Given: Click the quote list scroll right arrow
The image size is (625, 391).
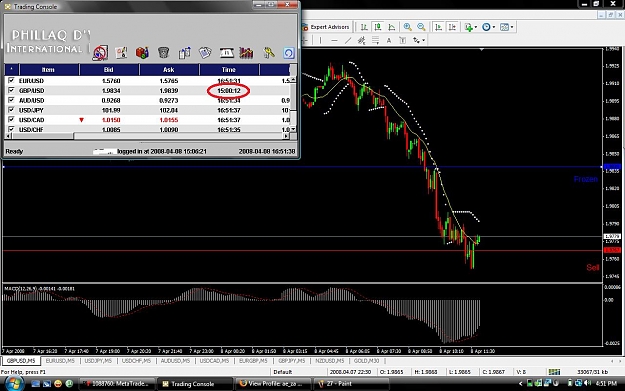Looking at the screenshot, I should (286, 136).
